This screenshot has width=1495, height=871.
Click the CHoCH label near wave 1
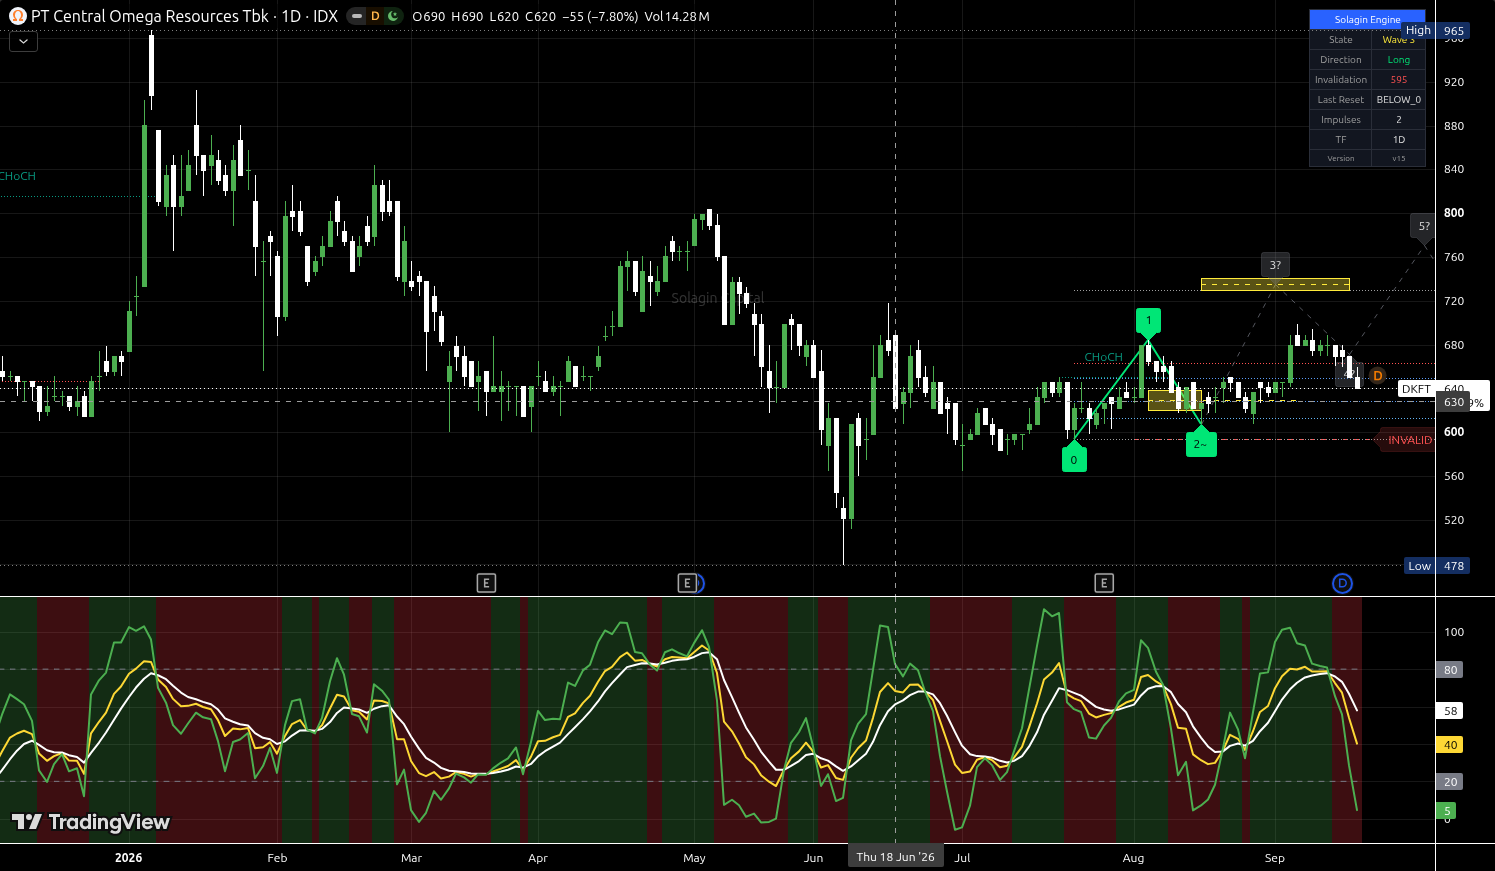tap(1103, 357)
